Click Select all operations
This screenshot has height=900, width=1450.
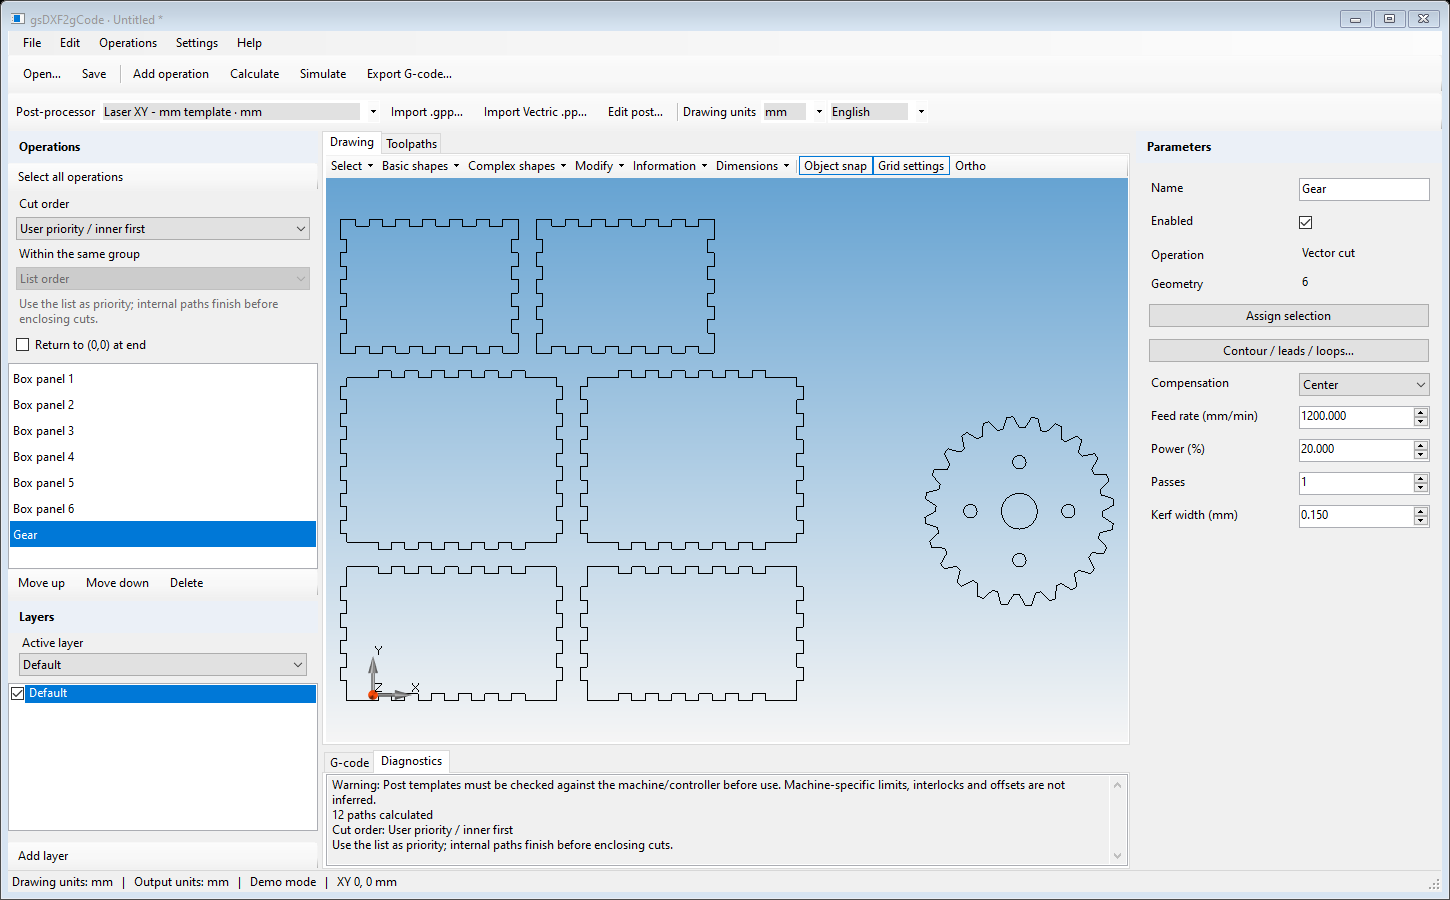70,177
